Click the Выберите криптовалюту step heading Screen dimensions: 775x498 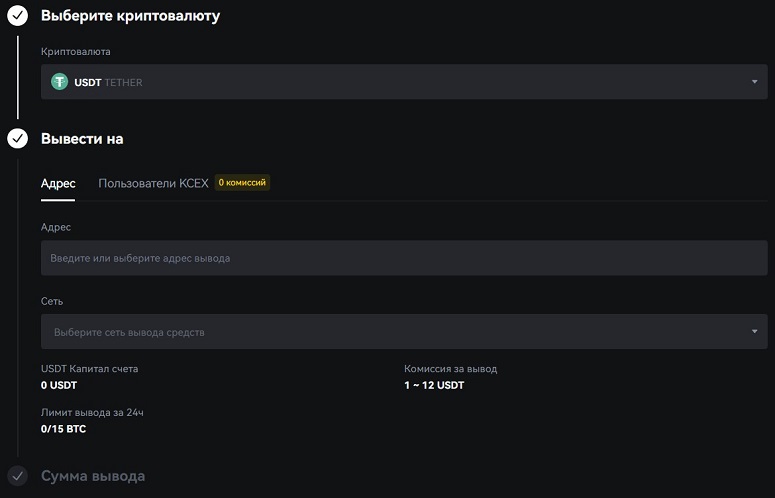(130, 16)
